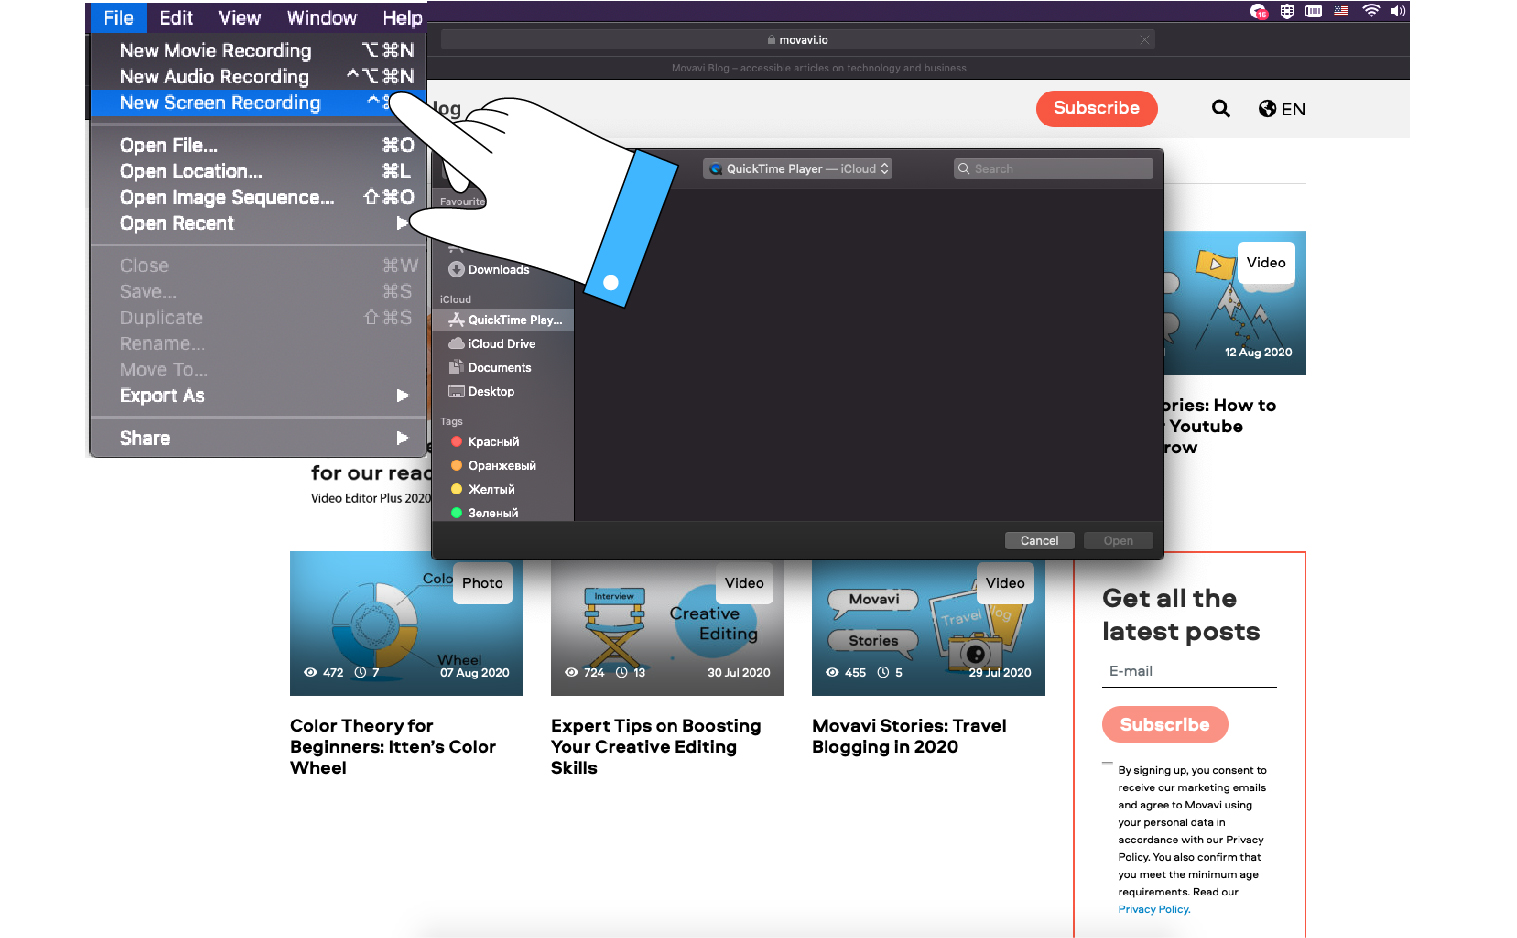Click the Open button in dialog

click(x=1118, y=541)
